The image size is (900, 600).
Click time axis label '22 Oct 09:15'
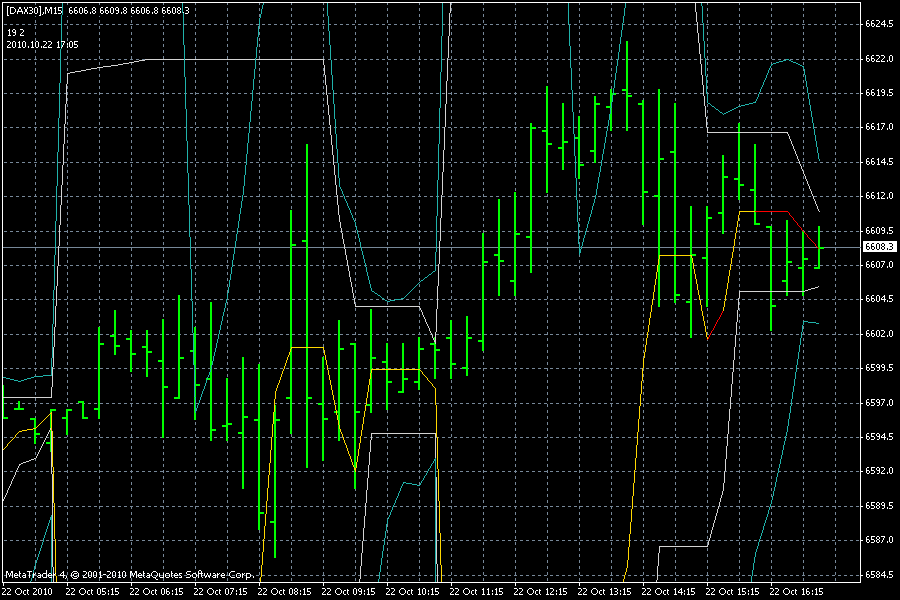[x=348, y=591]
